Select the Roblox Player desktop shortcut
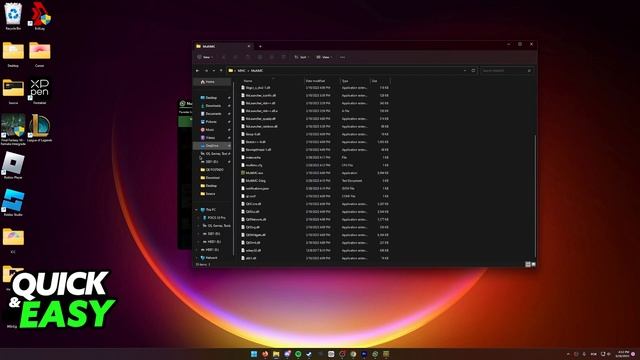640x360 pixels. tap(13, 165)
